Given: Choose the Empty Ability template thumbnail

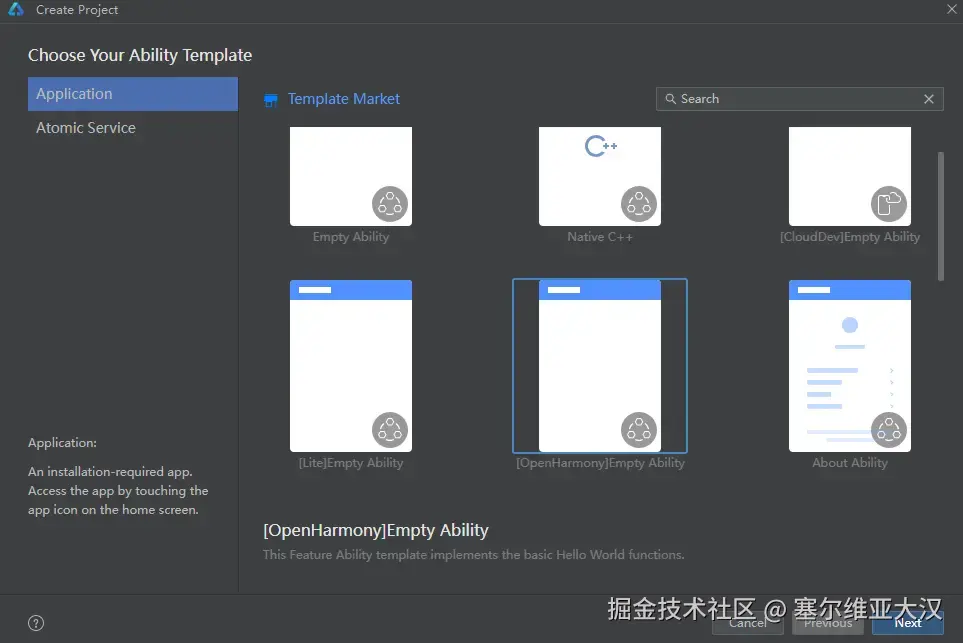Looking at the screenshot, I should pos(351,176).
